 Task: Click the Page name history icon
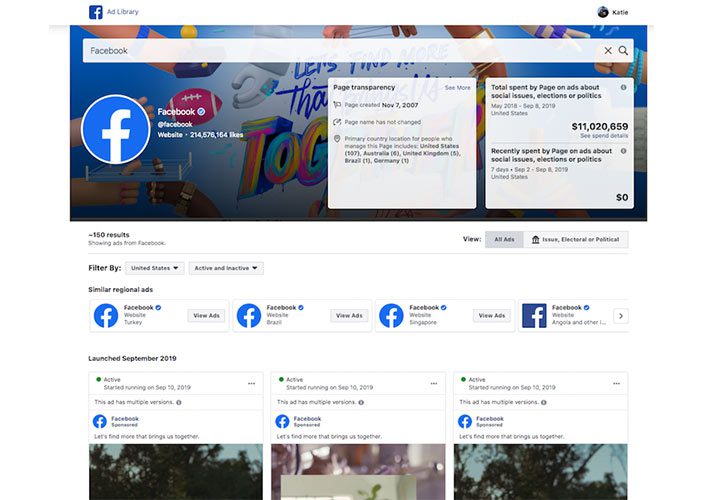337,122
